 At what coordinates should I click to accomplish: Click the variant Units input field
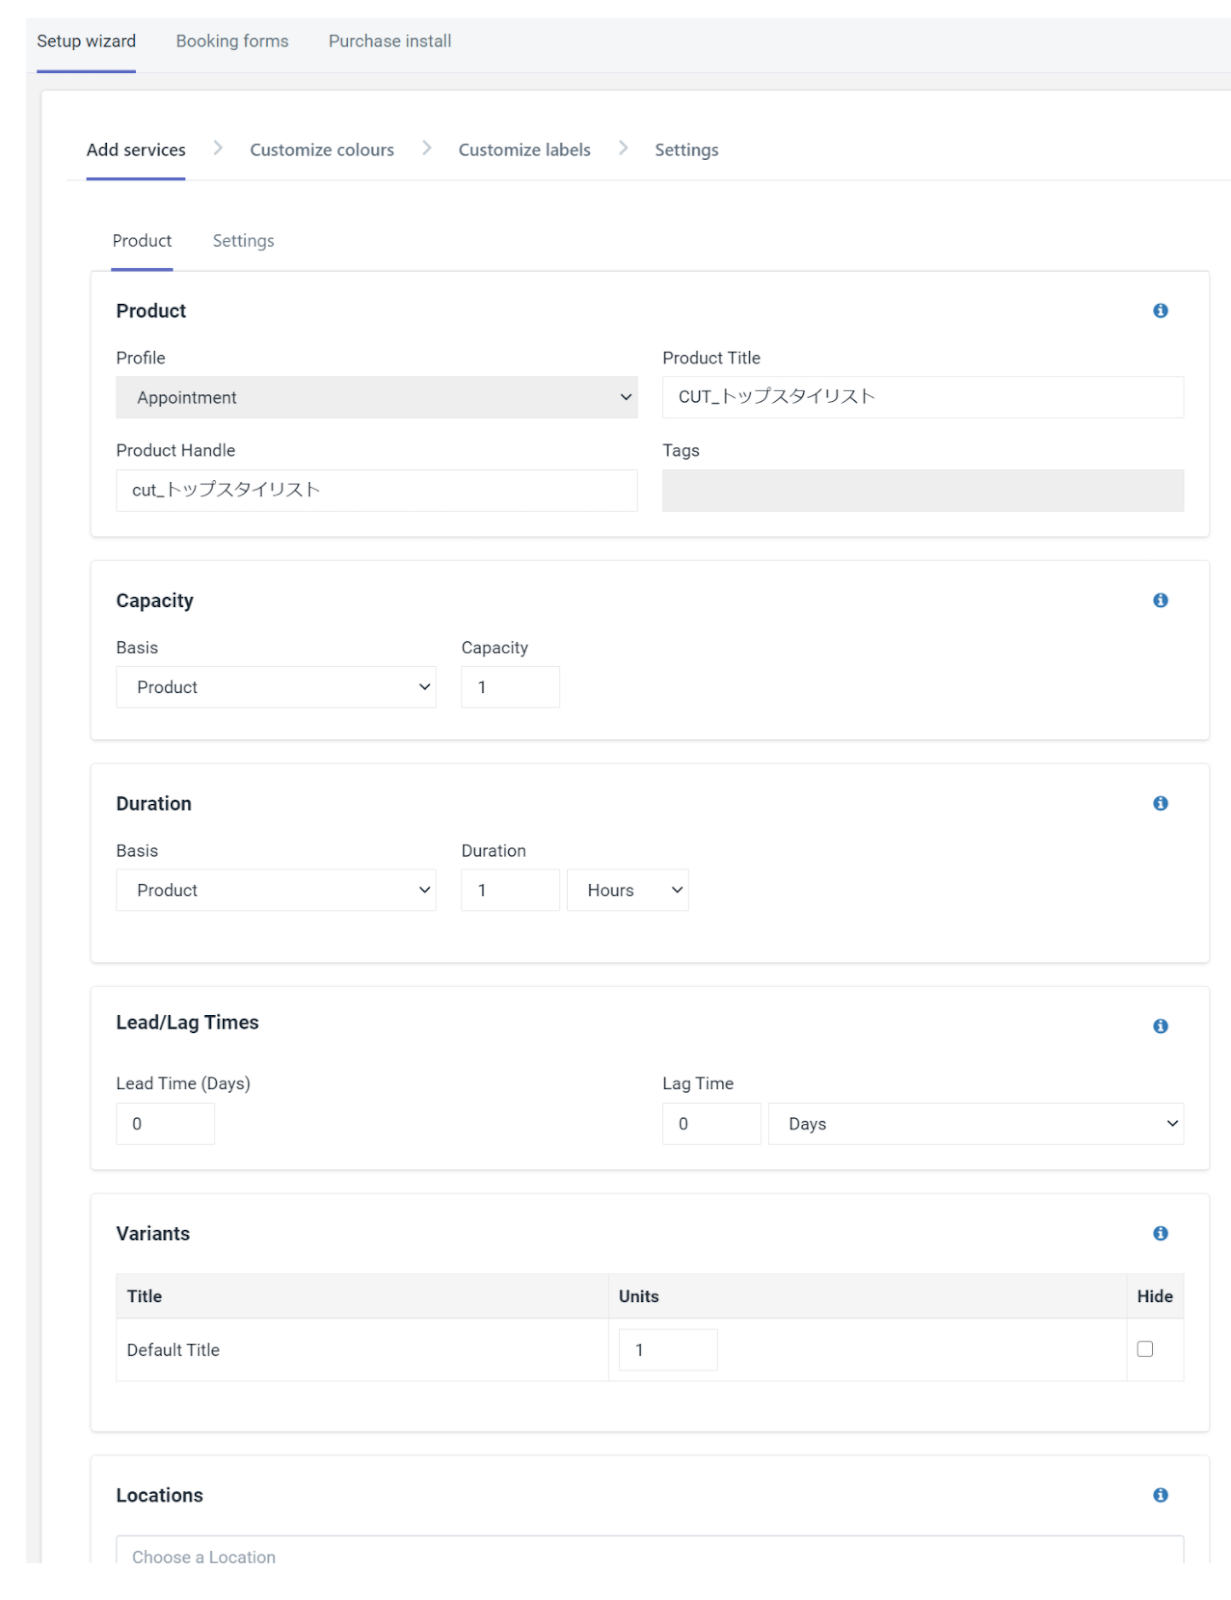(668, 1350)
